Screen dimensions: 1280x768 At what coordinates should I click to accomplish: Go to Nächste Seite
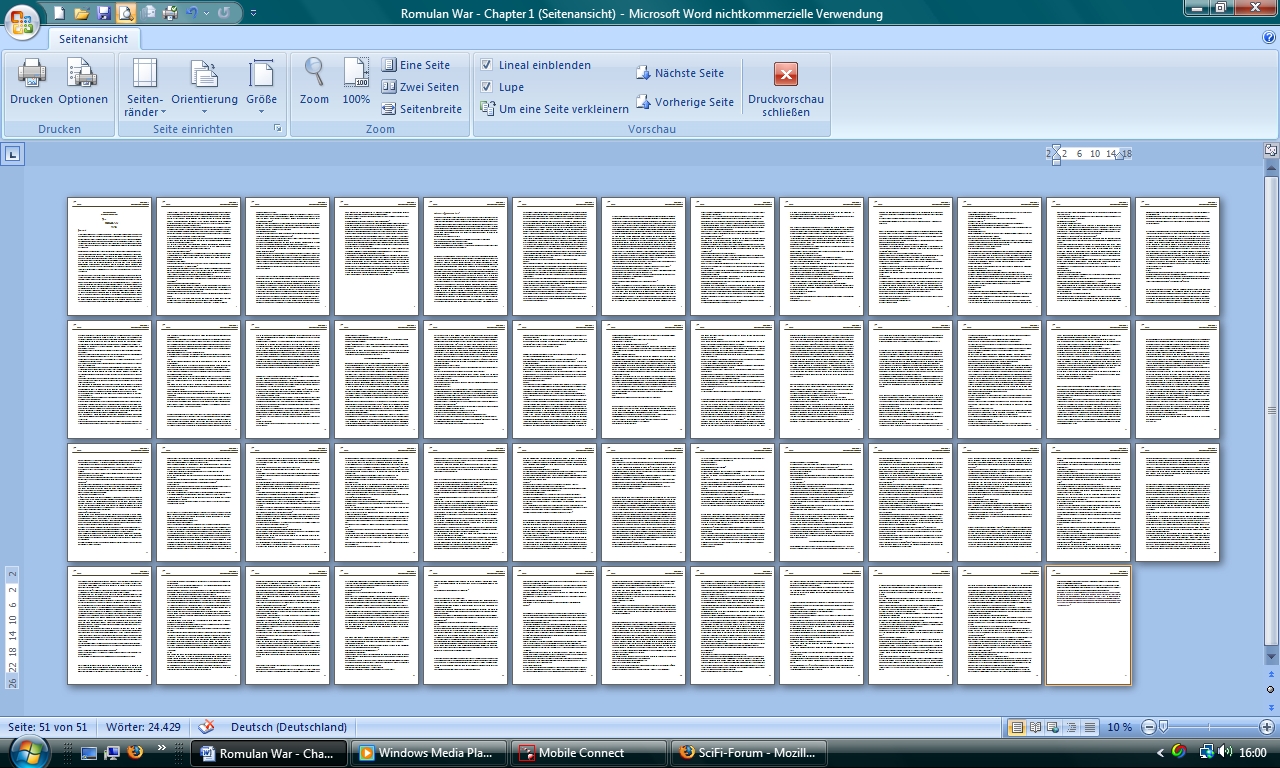680,73
